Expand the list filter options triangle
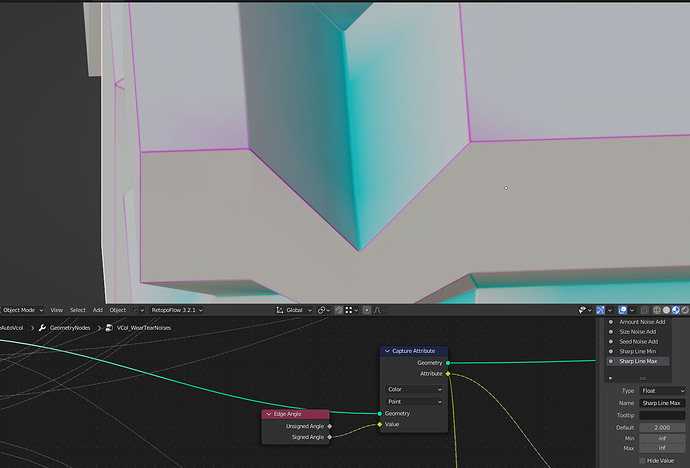690x468 pixels. click(x=610, y=378)
